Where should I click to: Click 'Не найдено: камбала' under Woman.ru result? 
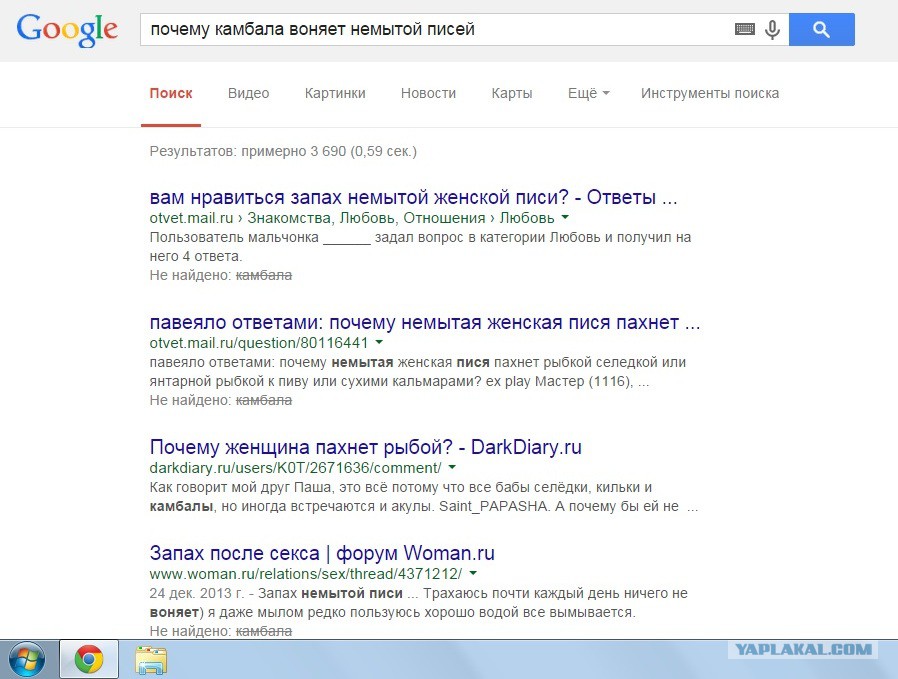(x=220, y=631)
